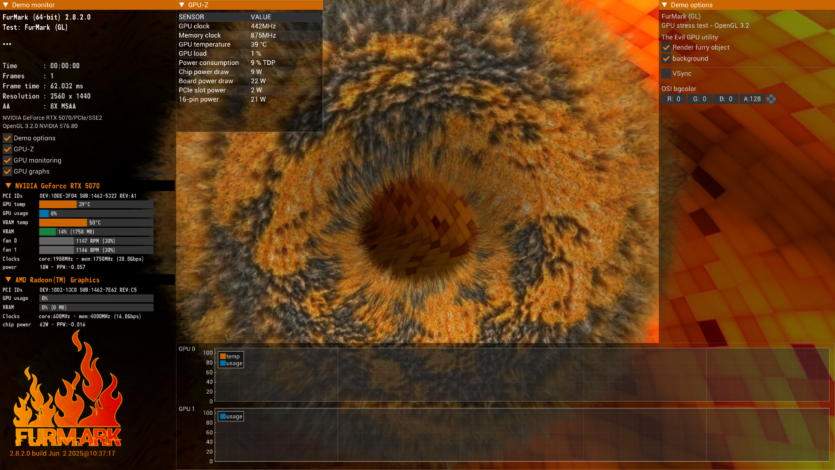Image resolution: width=835 pixels, height=470 pixels.
Task: Click the blue usage legend square in GPU 0 graph
Action: pyautogui.click(x=223, y=363)
